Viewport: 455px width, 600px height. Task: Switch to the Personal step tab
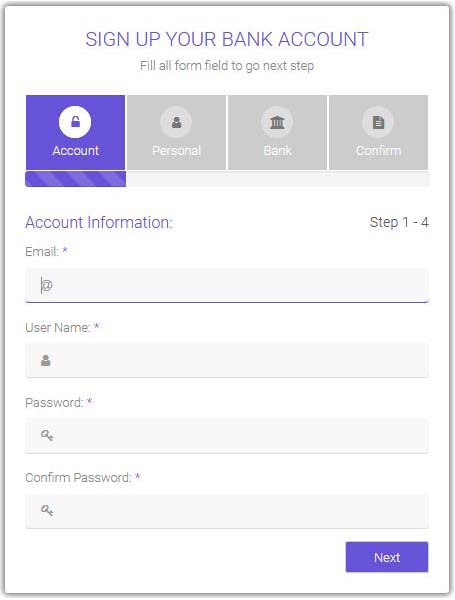[176, 132]
